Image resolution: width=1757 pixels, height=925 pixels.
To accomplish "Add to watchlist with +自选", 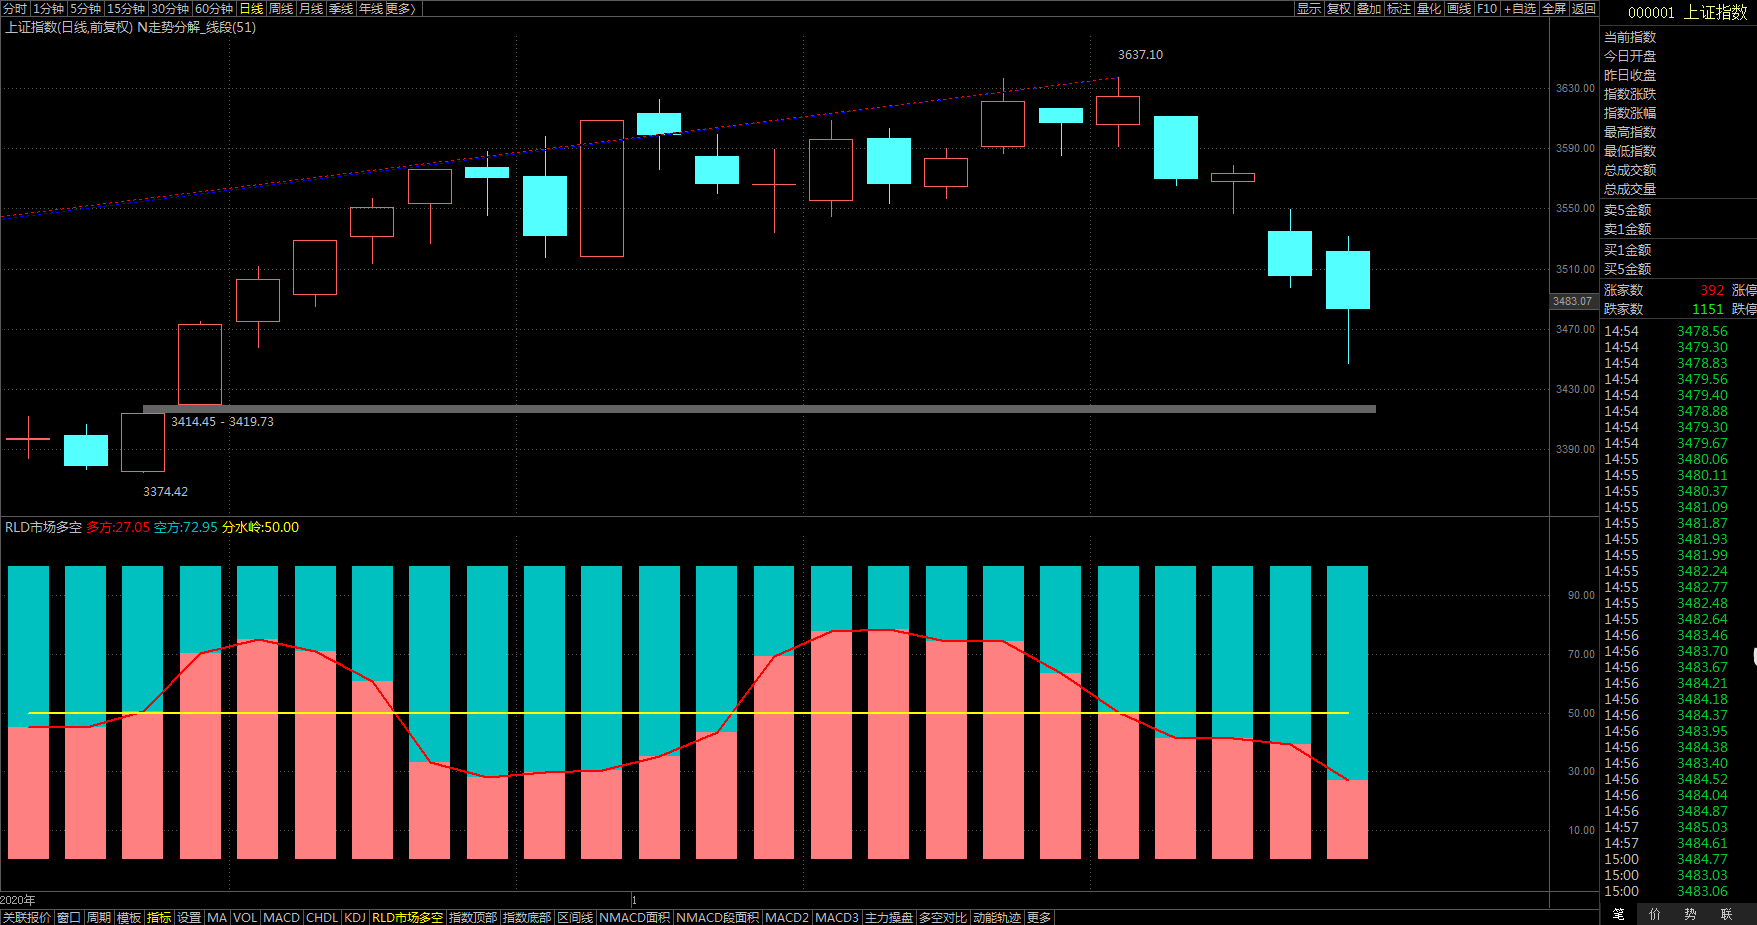I will pyautogui.click(x=1520, y=8).
